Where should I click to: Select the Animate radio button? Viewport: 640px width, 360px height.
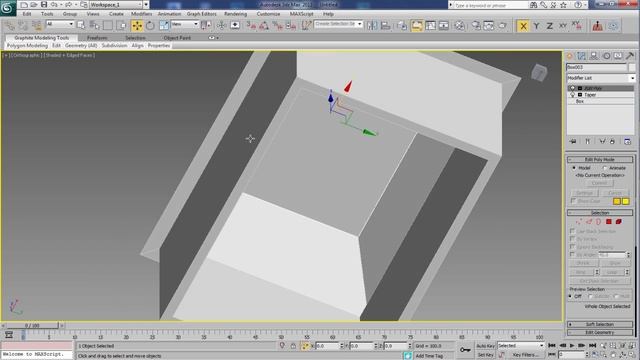(x=605, y=168)
